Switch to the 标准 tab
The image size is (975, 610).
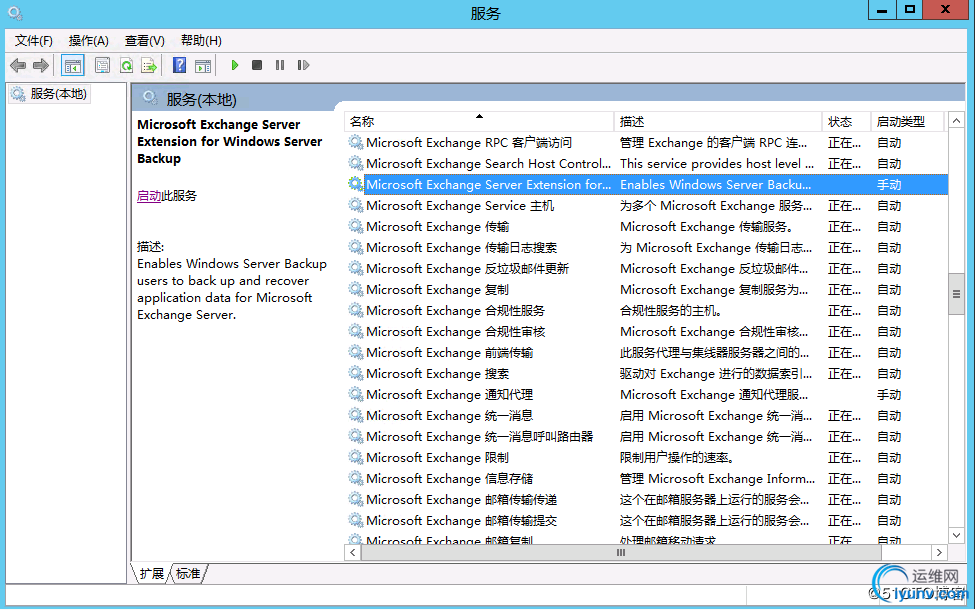[188, 573]
